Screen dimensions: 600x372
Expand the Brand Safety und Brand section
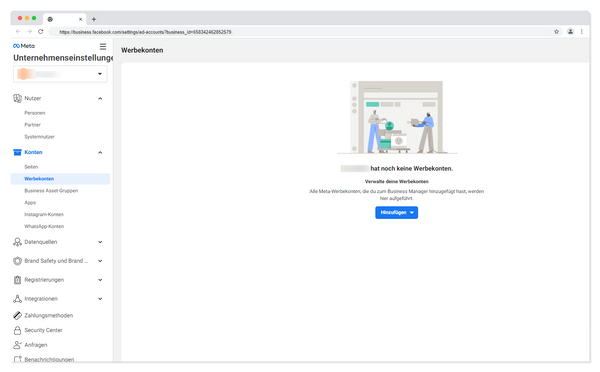tap(100, 261)
